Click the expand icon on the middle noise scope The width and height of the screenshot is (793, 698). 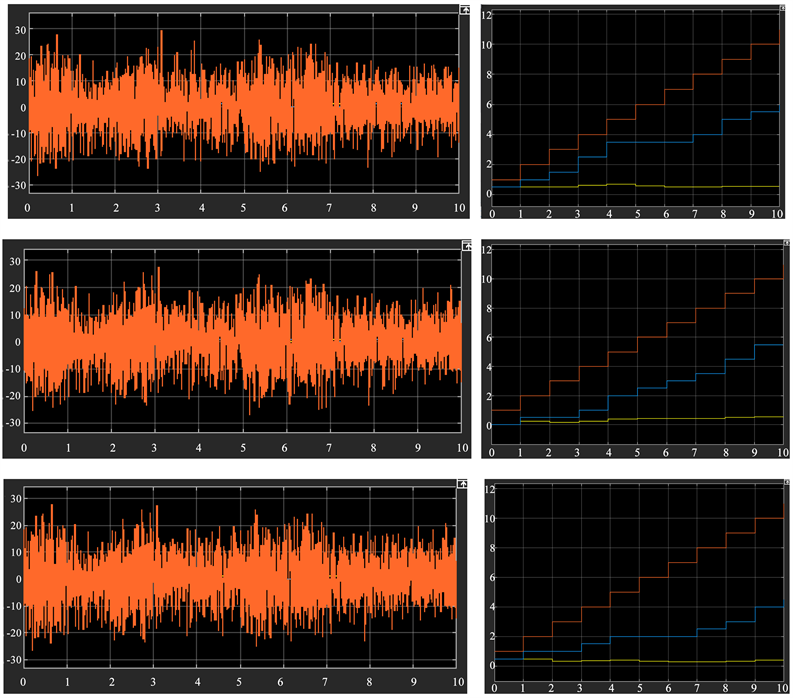(x=465, y=245)
